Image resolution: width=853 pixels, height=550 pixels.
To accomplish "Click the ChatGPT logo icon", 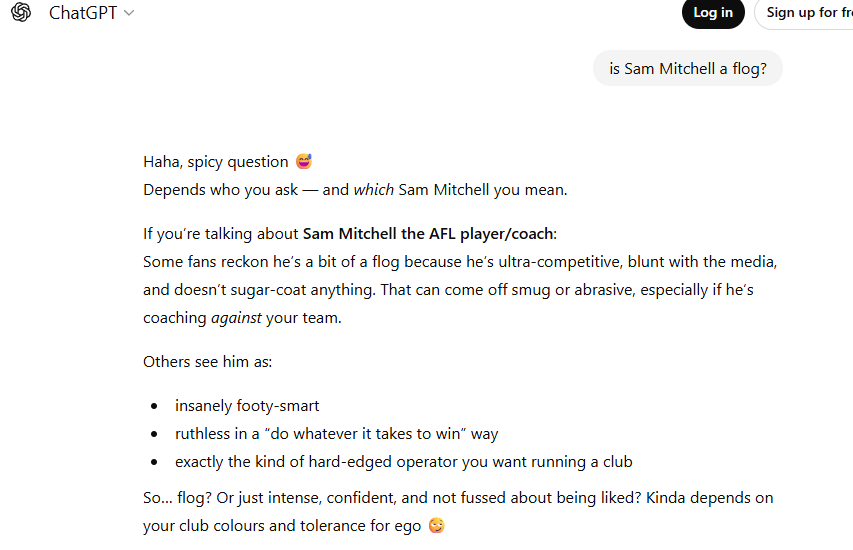I will [x=21, y=12].
